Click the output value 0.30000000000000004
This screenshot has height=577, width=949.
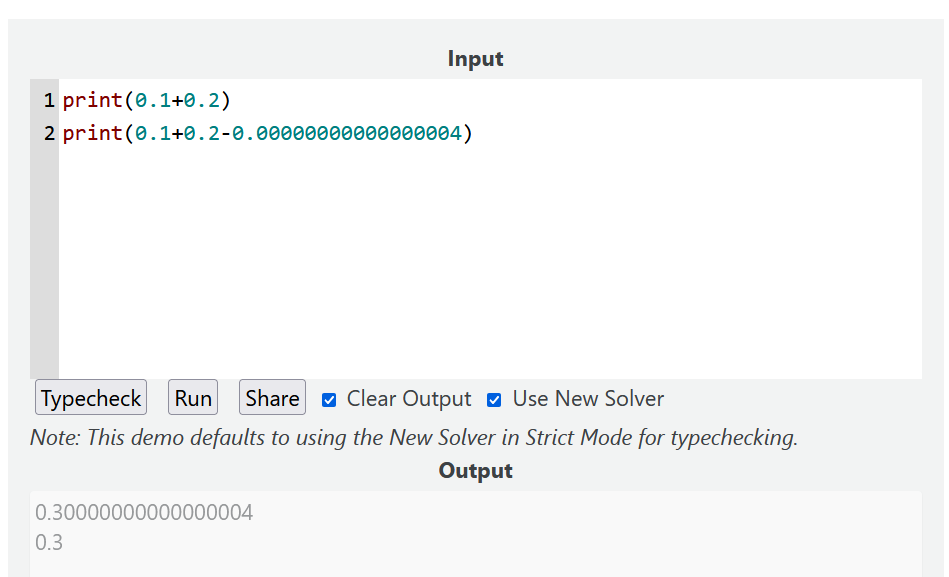pos(144,513)
